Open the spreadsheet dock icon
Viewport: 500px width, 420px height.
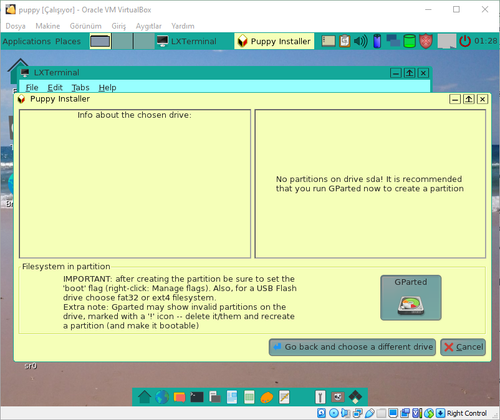(x=249, y=397)
